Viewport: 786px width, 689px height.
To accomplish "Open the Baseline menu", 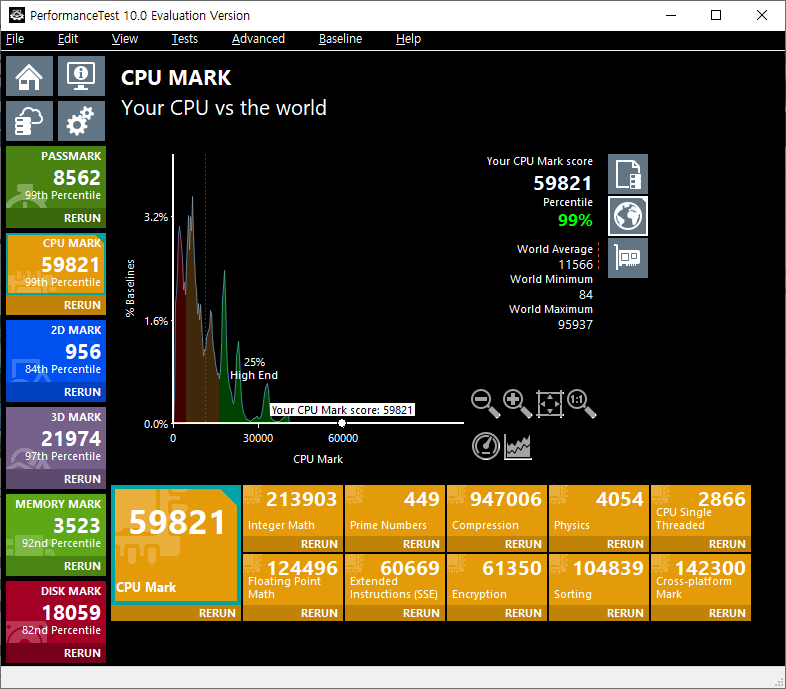I will click(340, 39).
